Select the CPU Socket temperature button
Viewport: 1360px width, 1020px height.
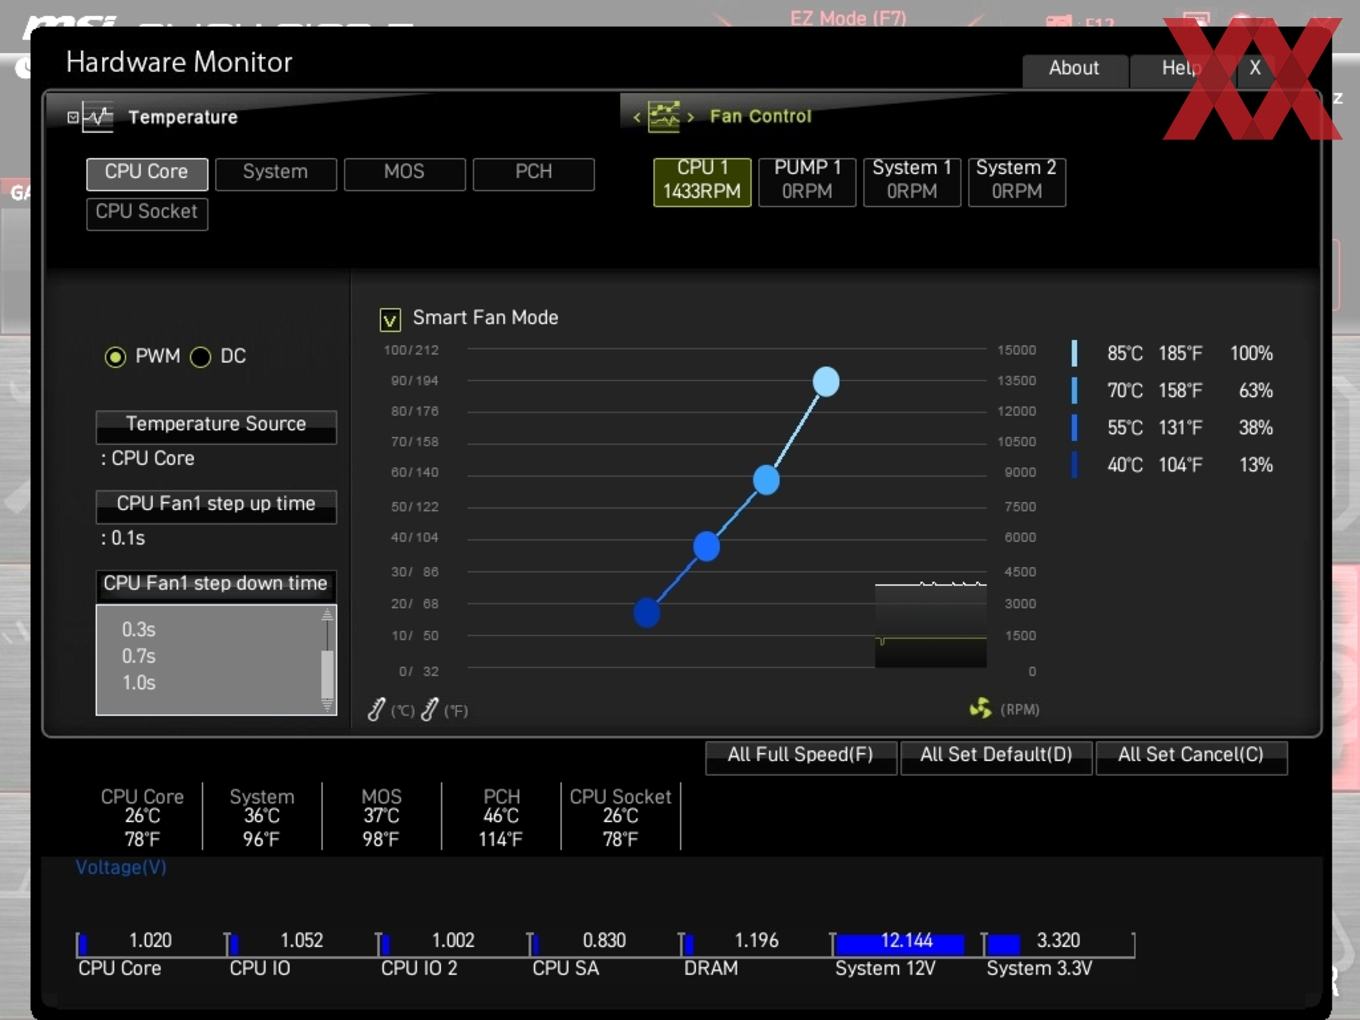147,213
